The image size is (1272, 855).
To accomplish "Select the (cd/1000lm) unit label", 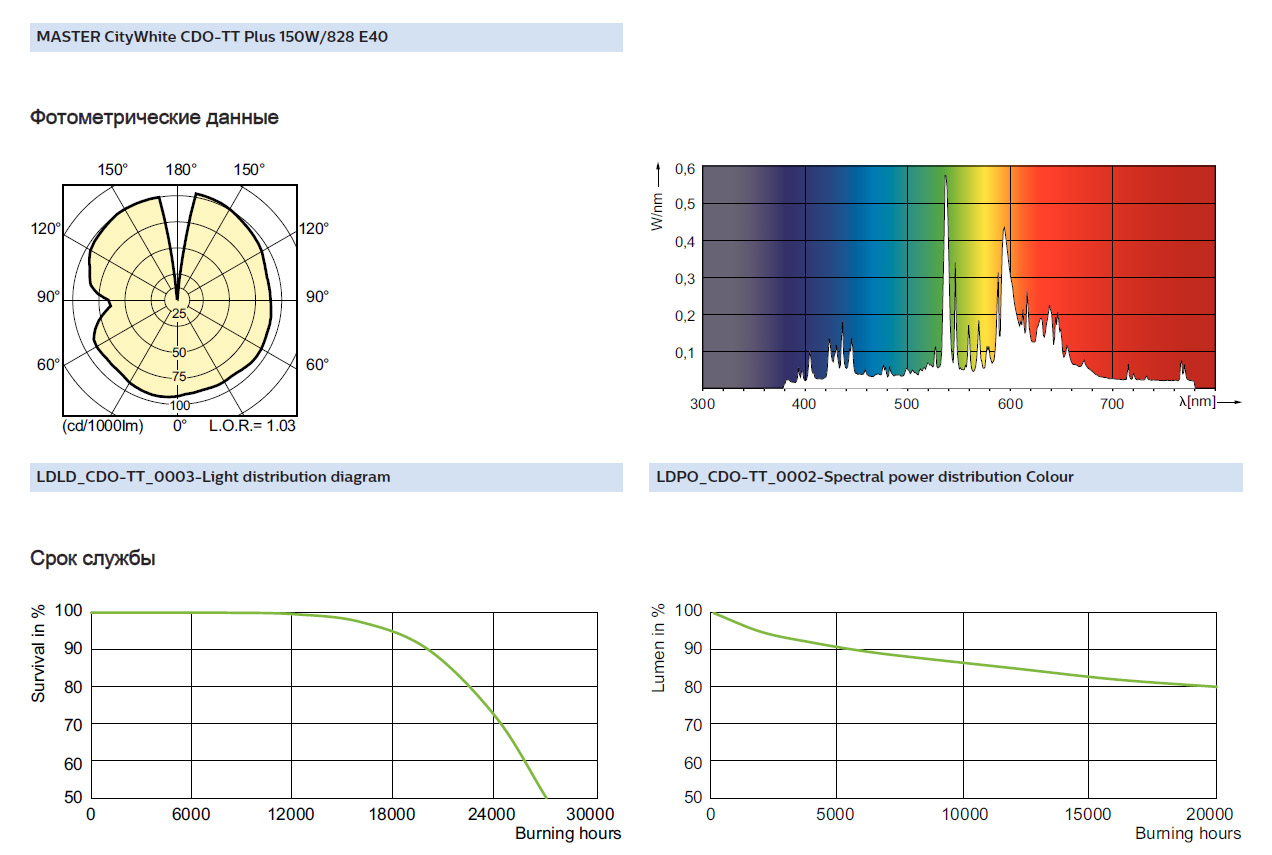I will coord(102,426).
